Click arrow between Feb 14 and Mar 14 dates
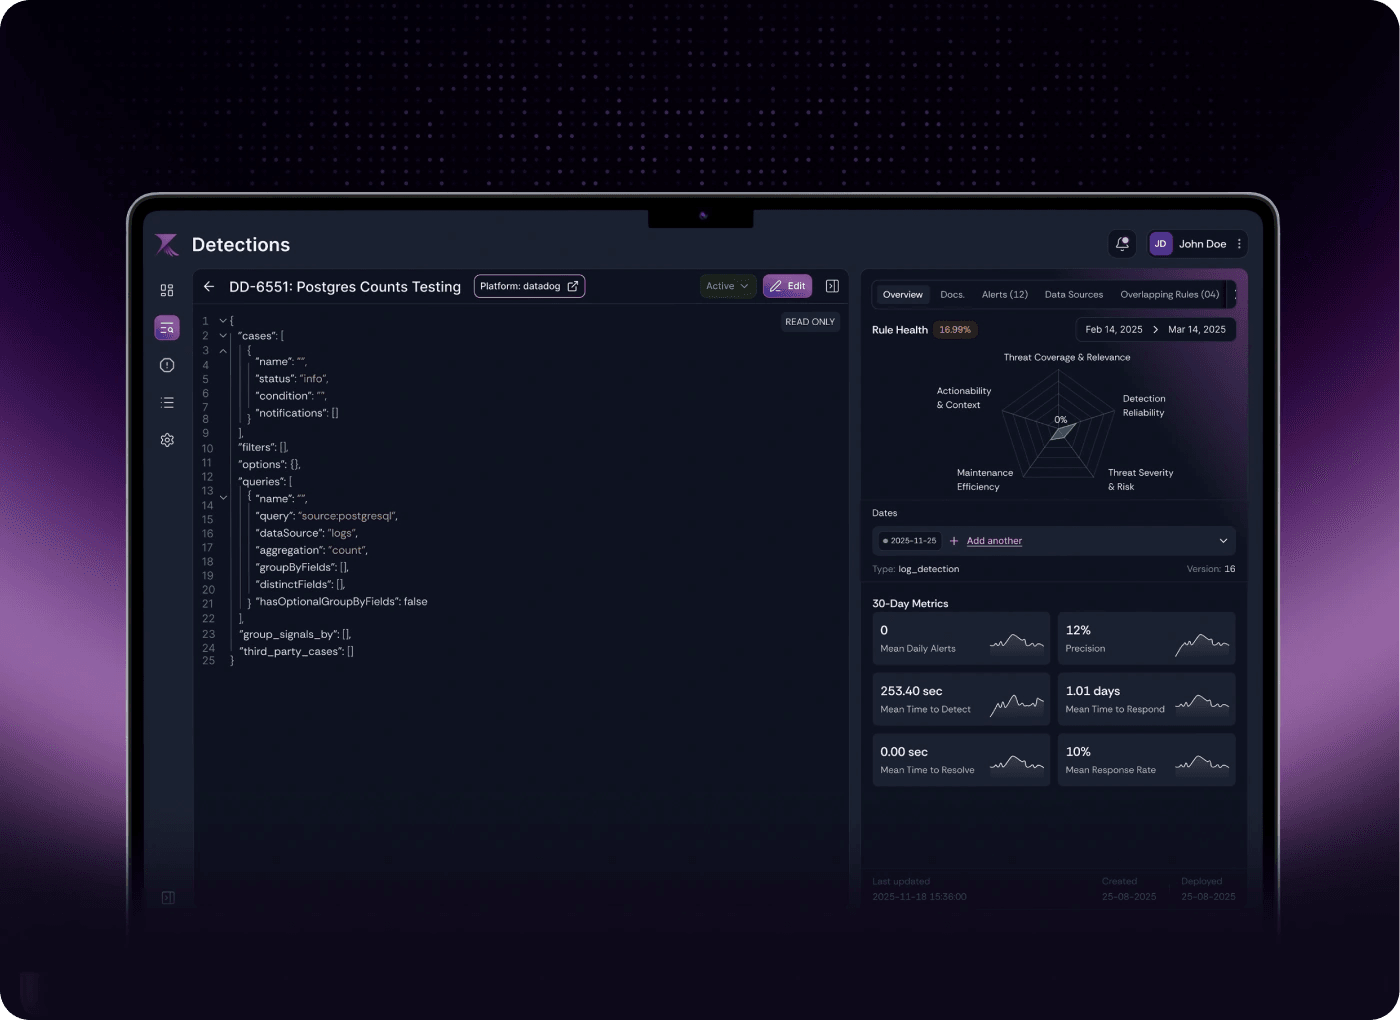The height and width of the screenshot is (1020, 1400). (x=1155, y=330)
